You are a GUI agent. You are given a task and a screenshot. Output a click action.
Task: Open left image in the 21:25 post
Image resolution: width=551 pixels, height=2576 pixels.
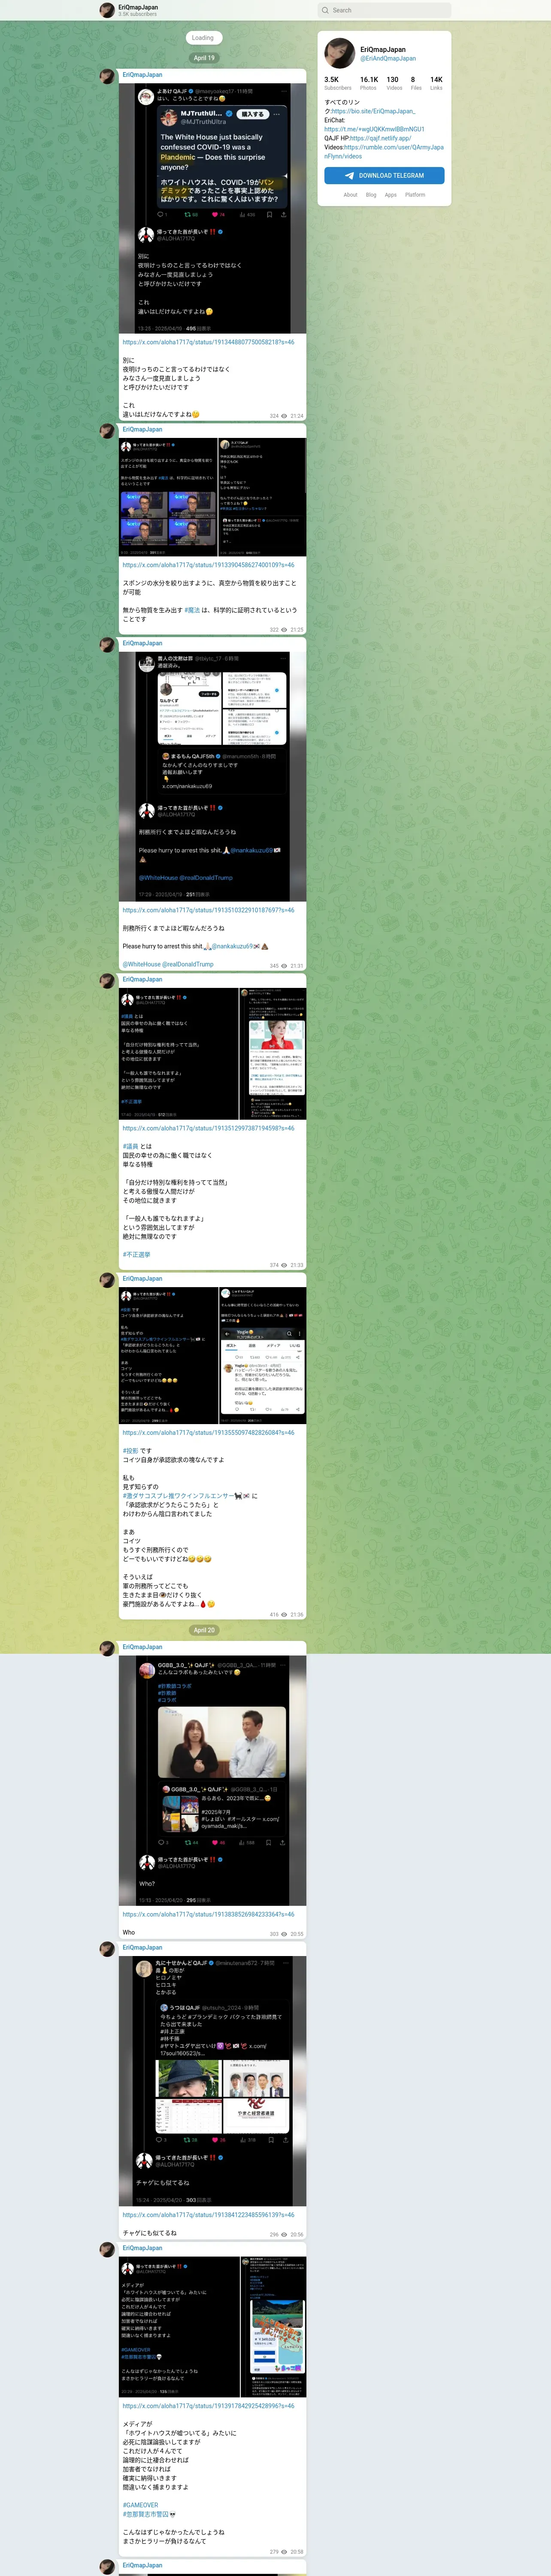[x=168, y=497]
